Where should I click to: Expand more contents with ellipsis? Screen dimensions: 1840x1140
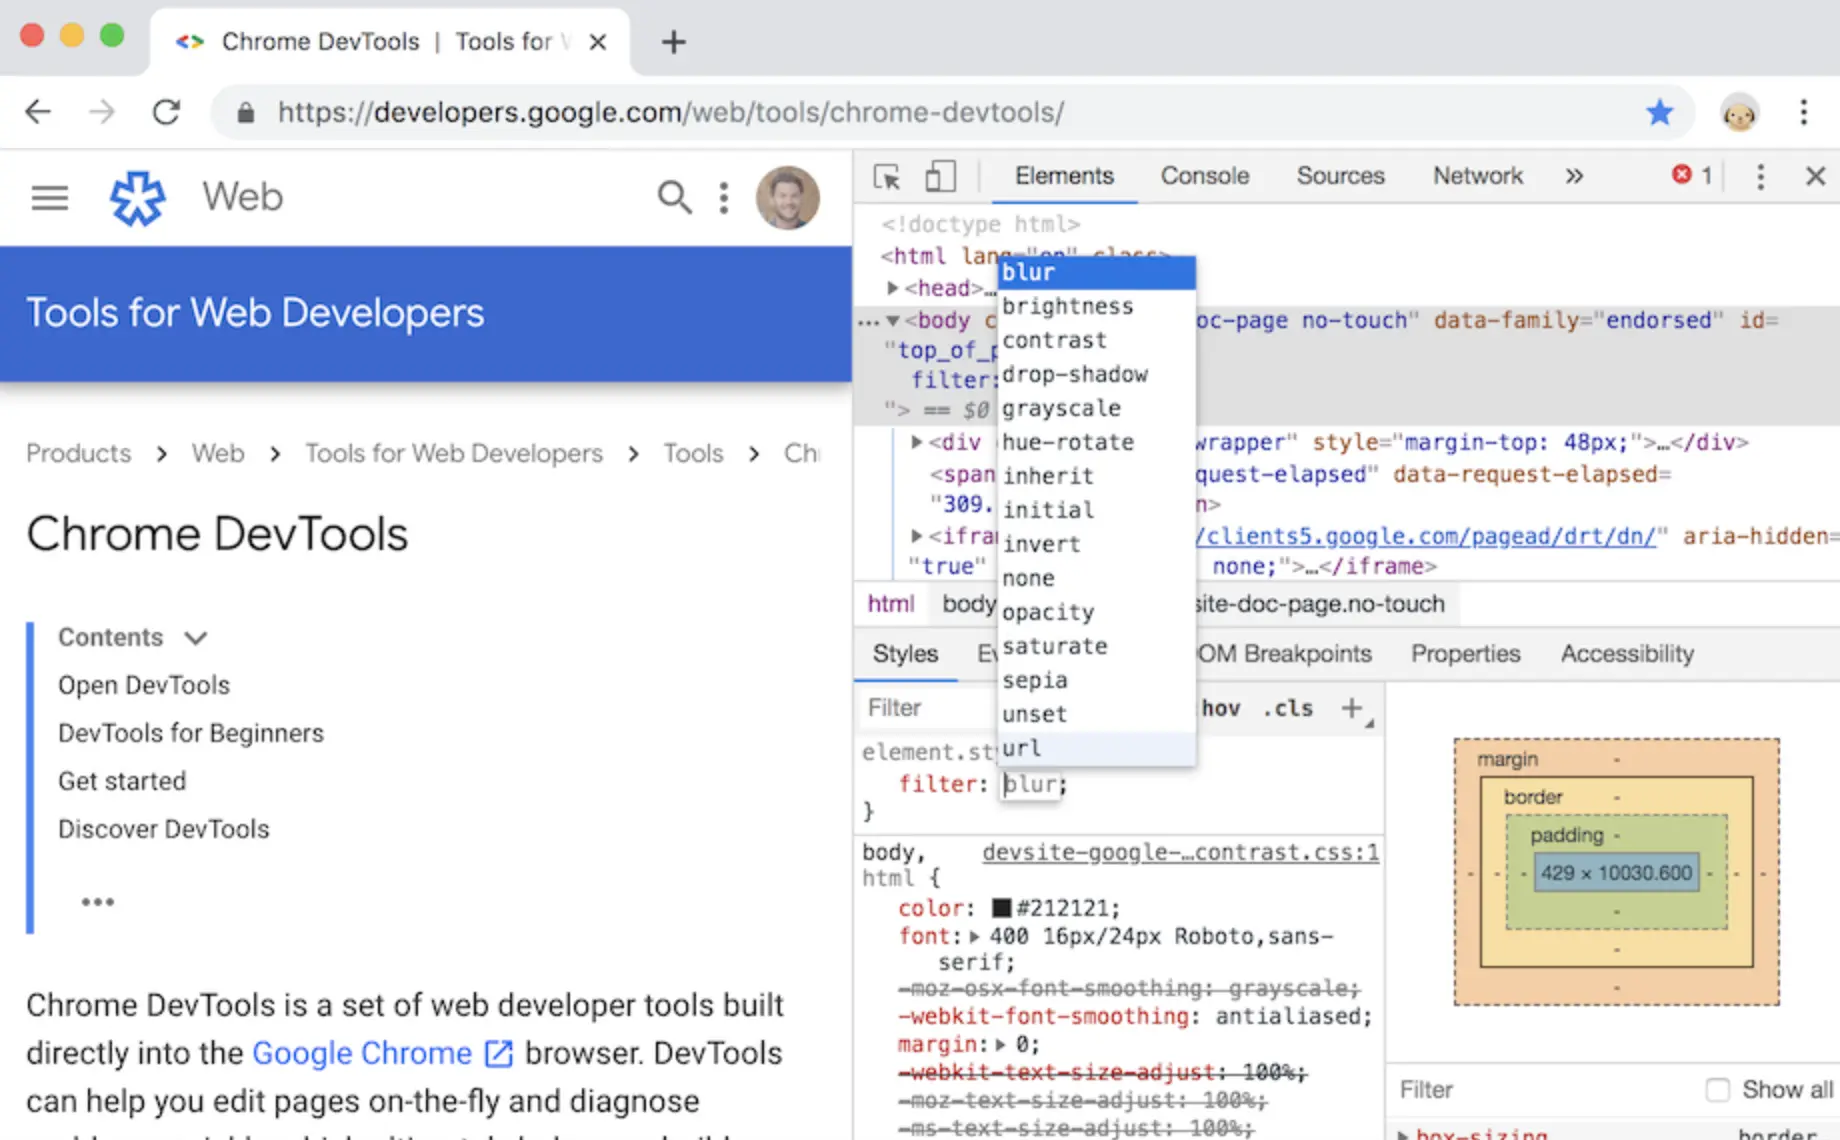pyautogui.click(x=98, y=902)
